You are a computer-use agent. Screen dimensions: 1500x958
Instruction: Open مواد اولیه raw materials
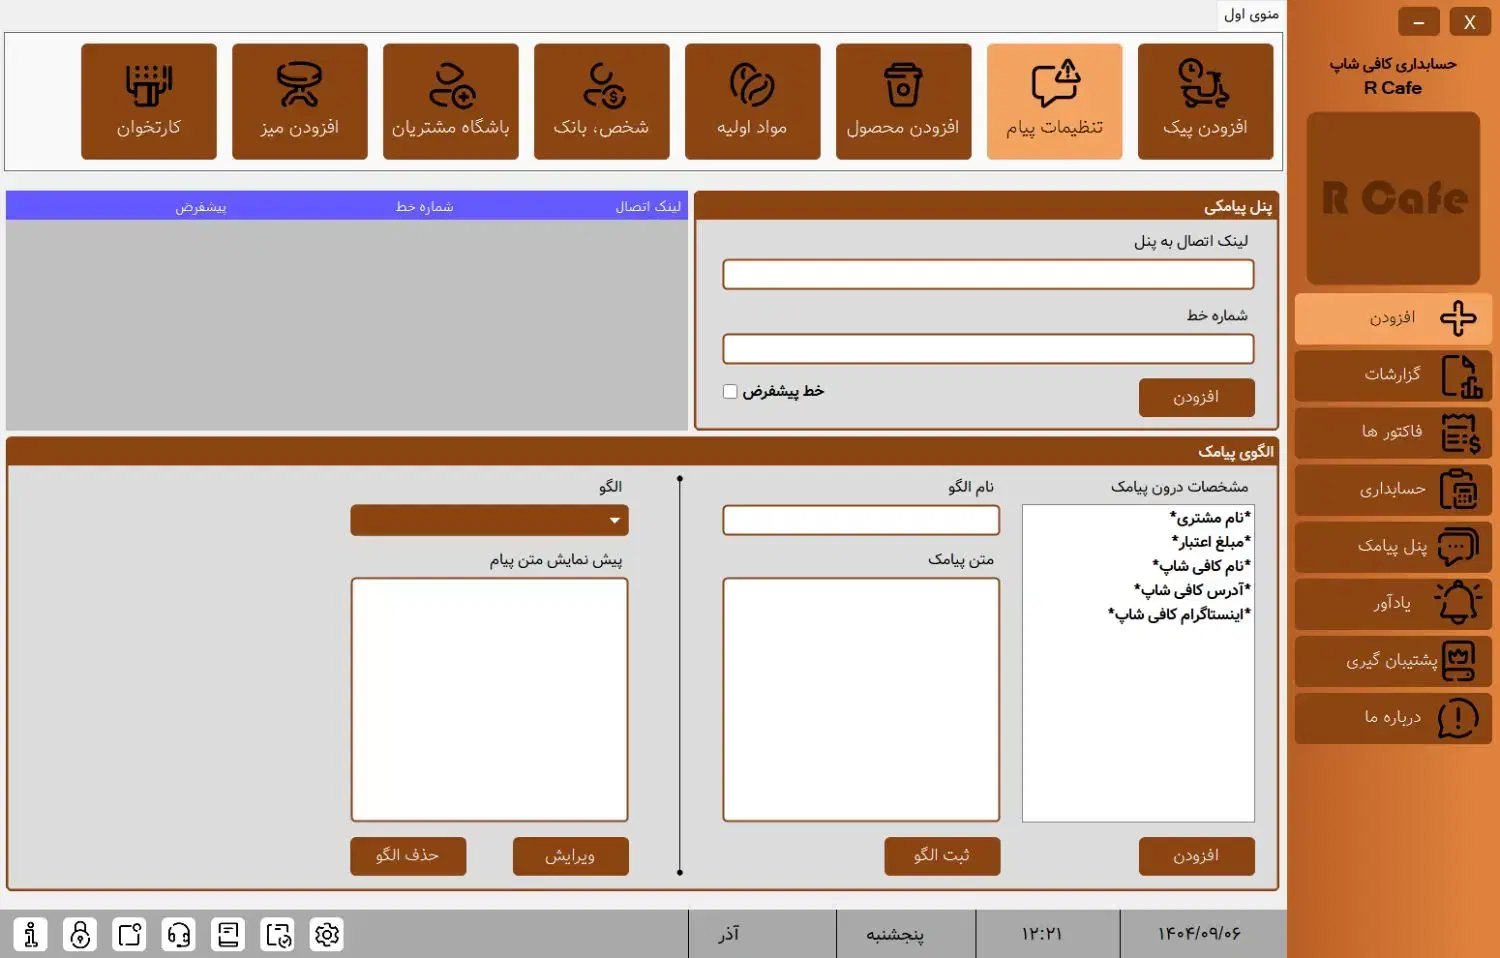point(752,100)
